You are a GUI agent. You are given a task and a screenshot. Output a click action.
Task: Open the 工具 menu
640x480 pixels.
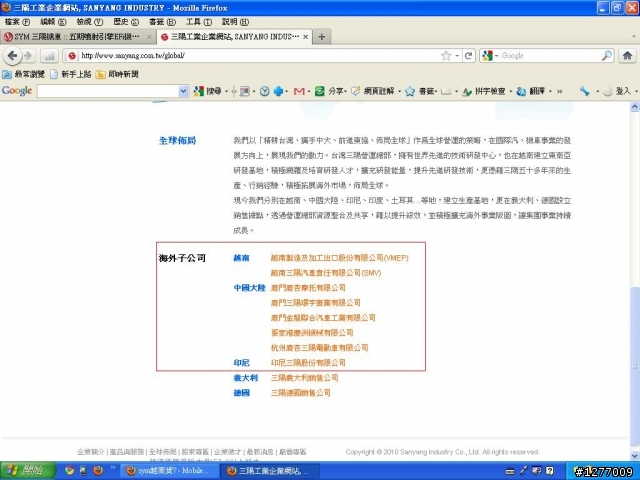(x=199, y=22)
